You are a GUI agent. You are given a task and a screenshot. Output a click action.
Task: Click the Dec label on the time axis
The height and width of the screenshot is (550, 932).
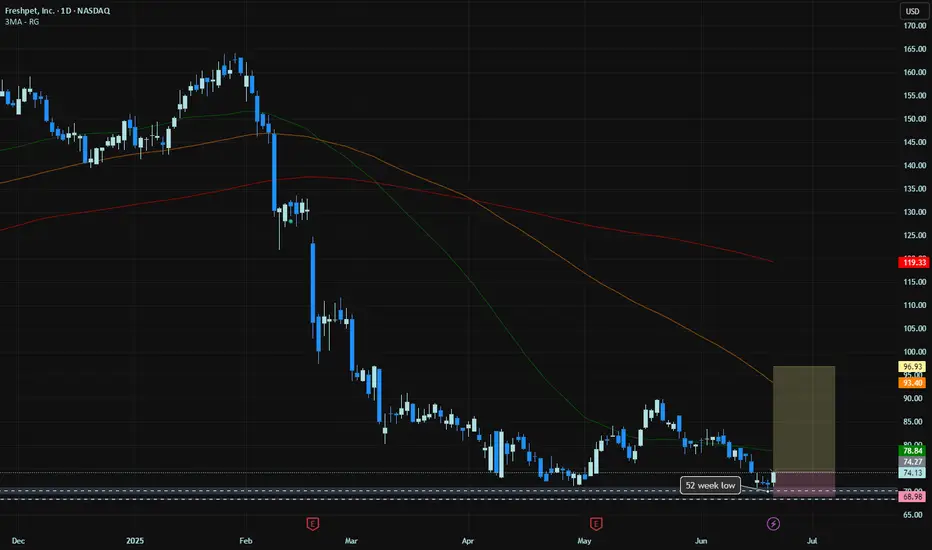coord(18,541)
